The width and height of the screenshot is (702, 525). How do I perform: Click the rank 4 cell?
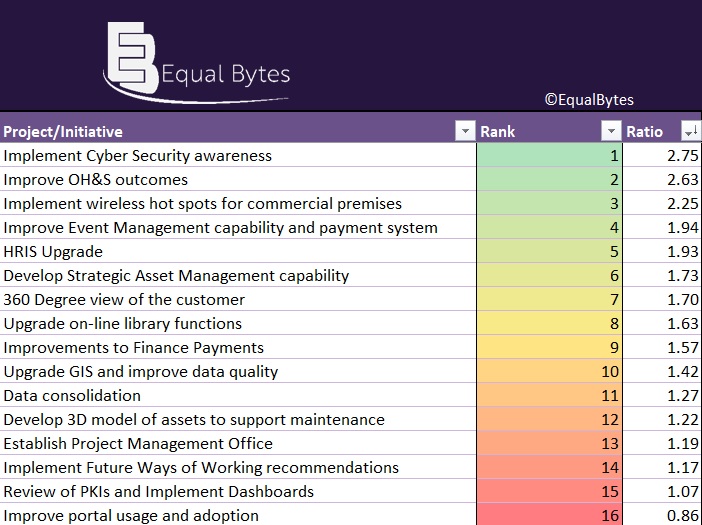point(549,227)
